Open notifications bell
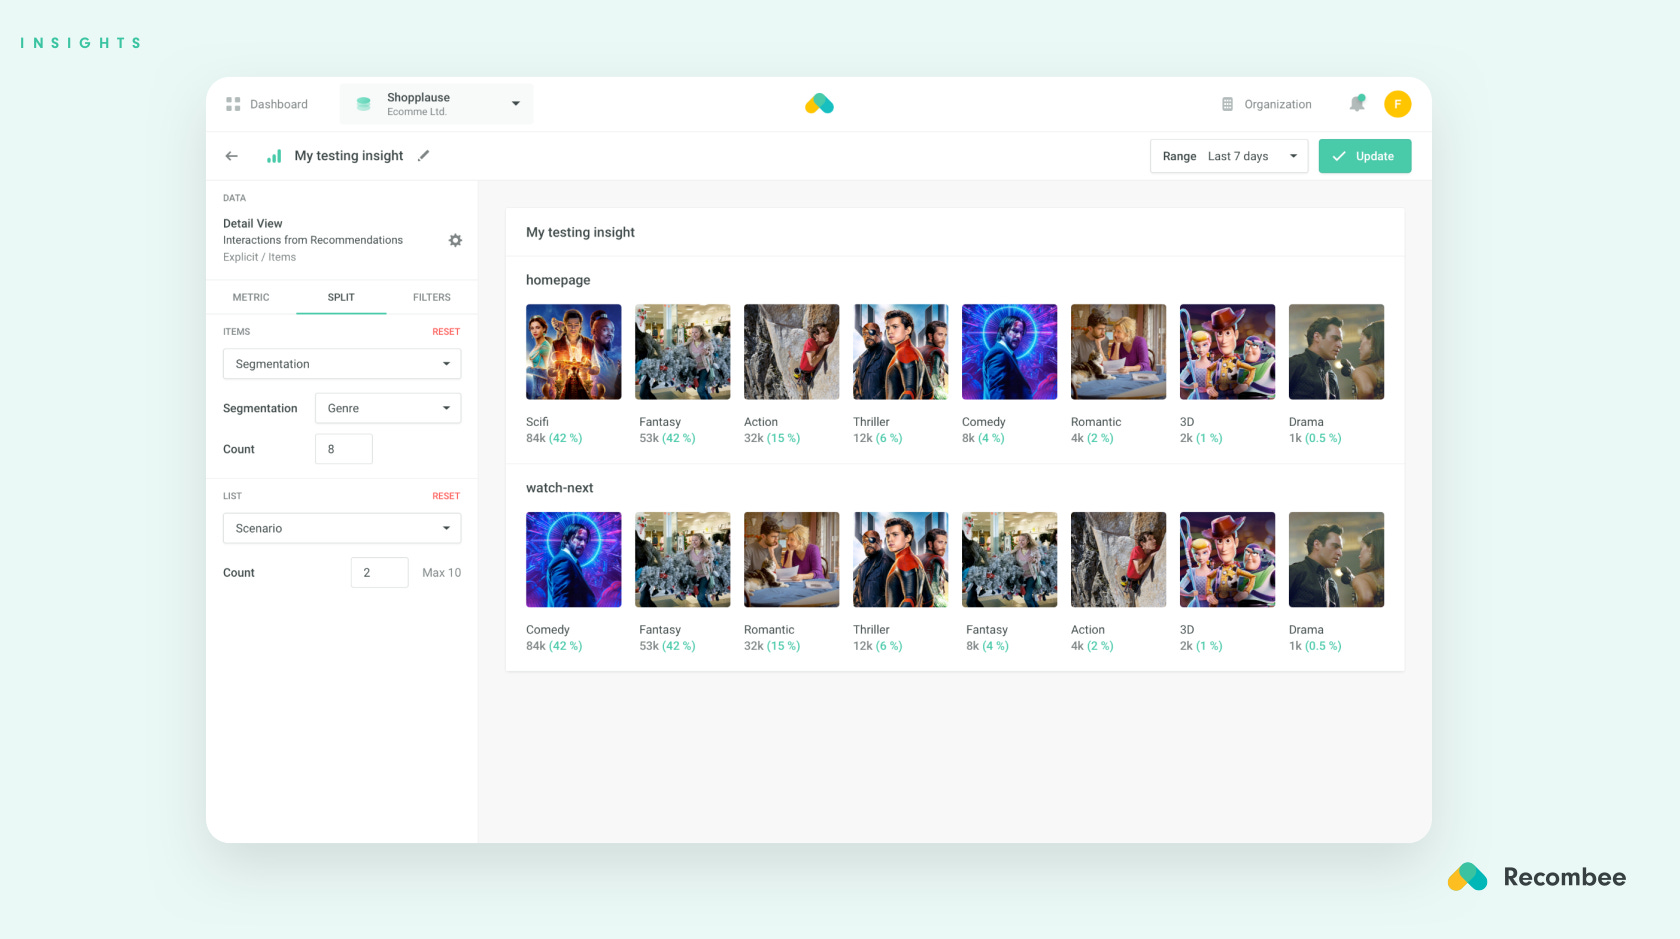Screen dimensions: 1680x939 click(x=1357, y=103)
